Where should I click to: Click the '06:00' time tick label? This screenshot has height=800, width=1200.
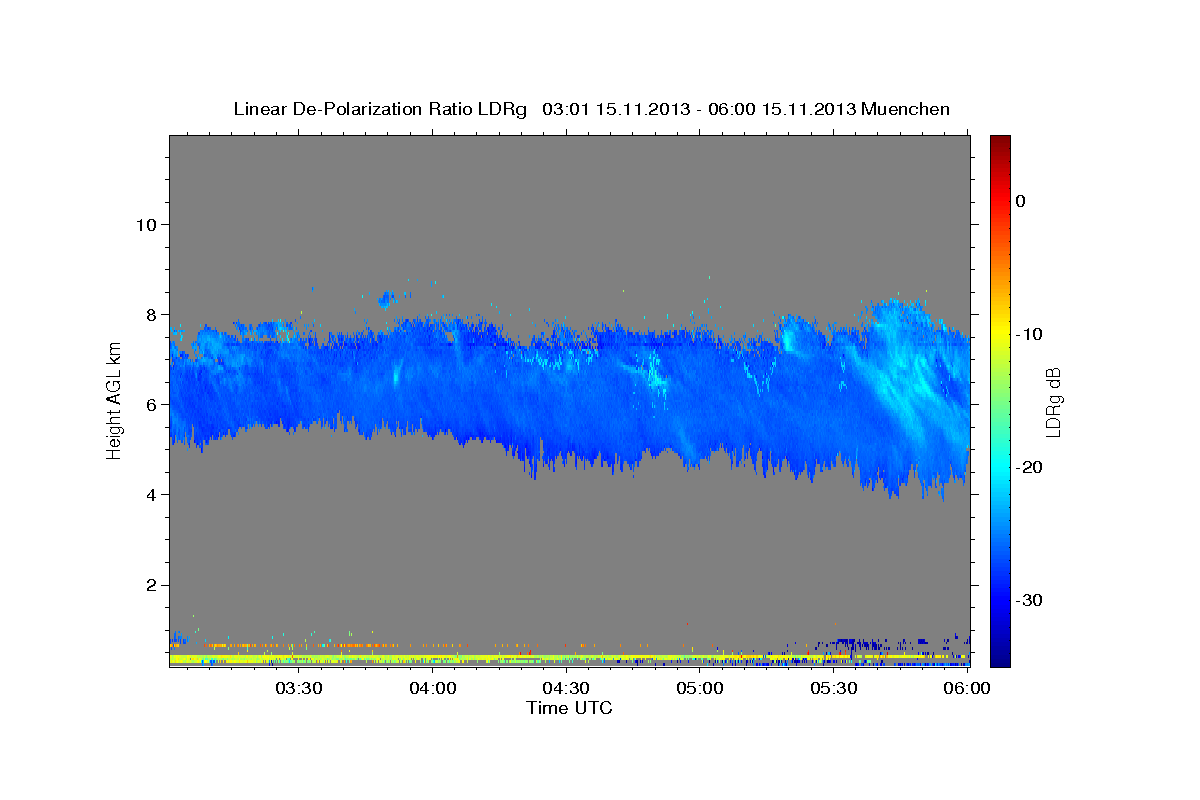[x=967, y=688]
